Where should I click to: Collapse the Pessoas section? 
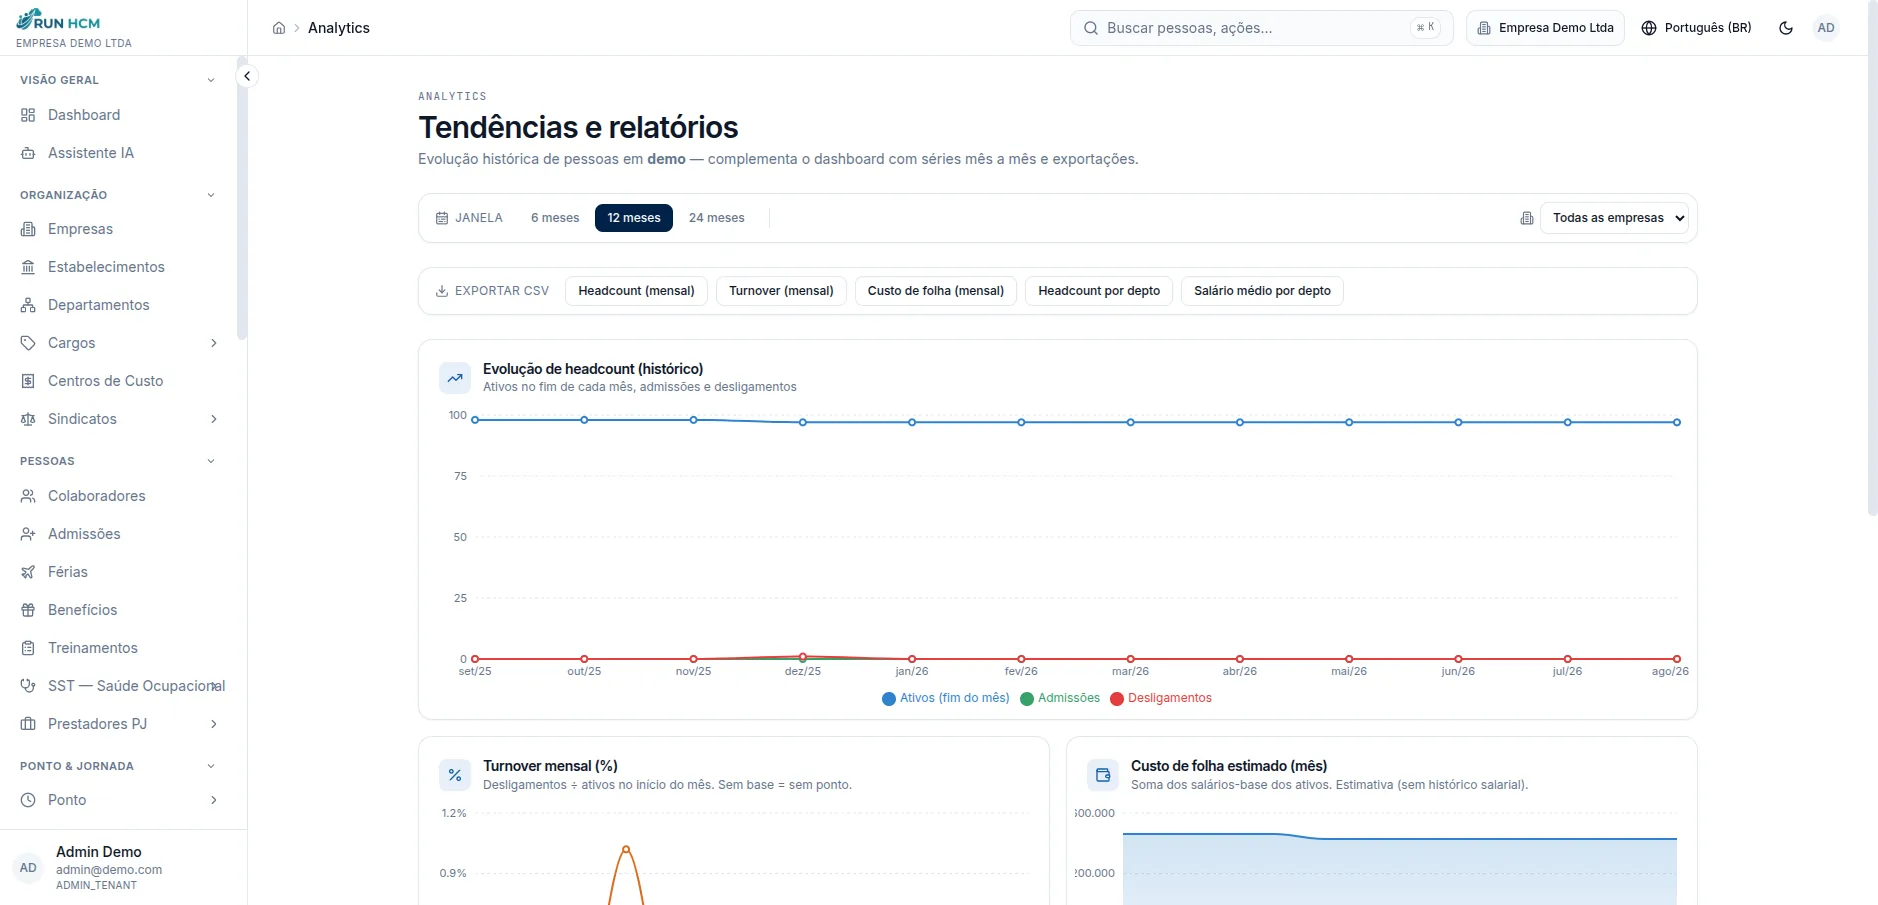pos(211,461)
